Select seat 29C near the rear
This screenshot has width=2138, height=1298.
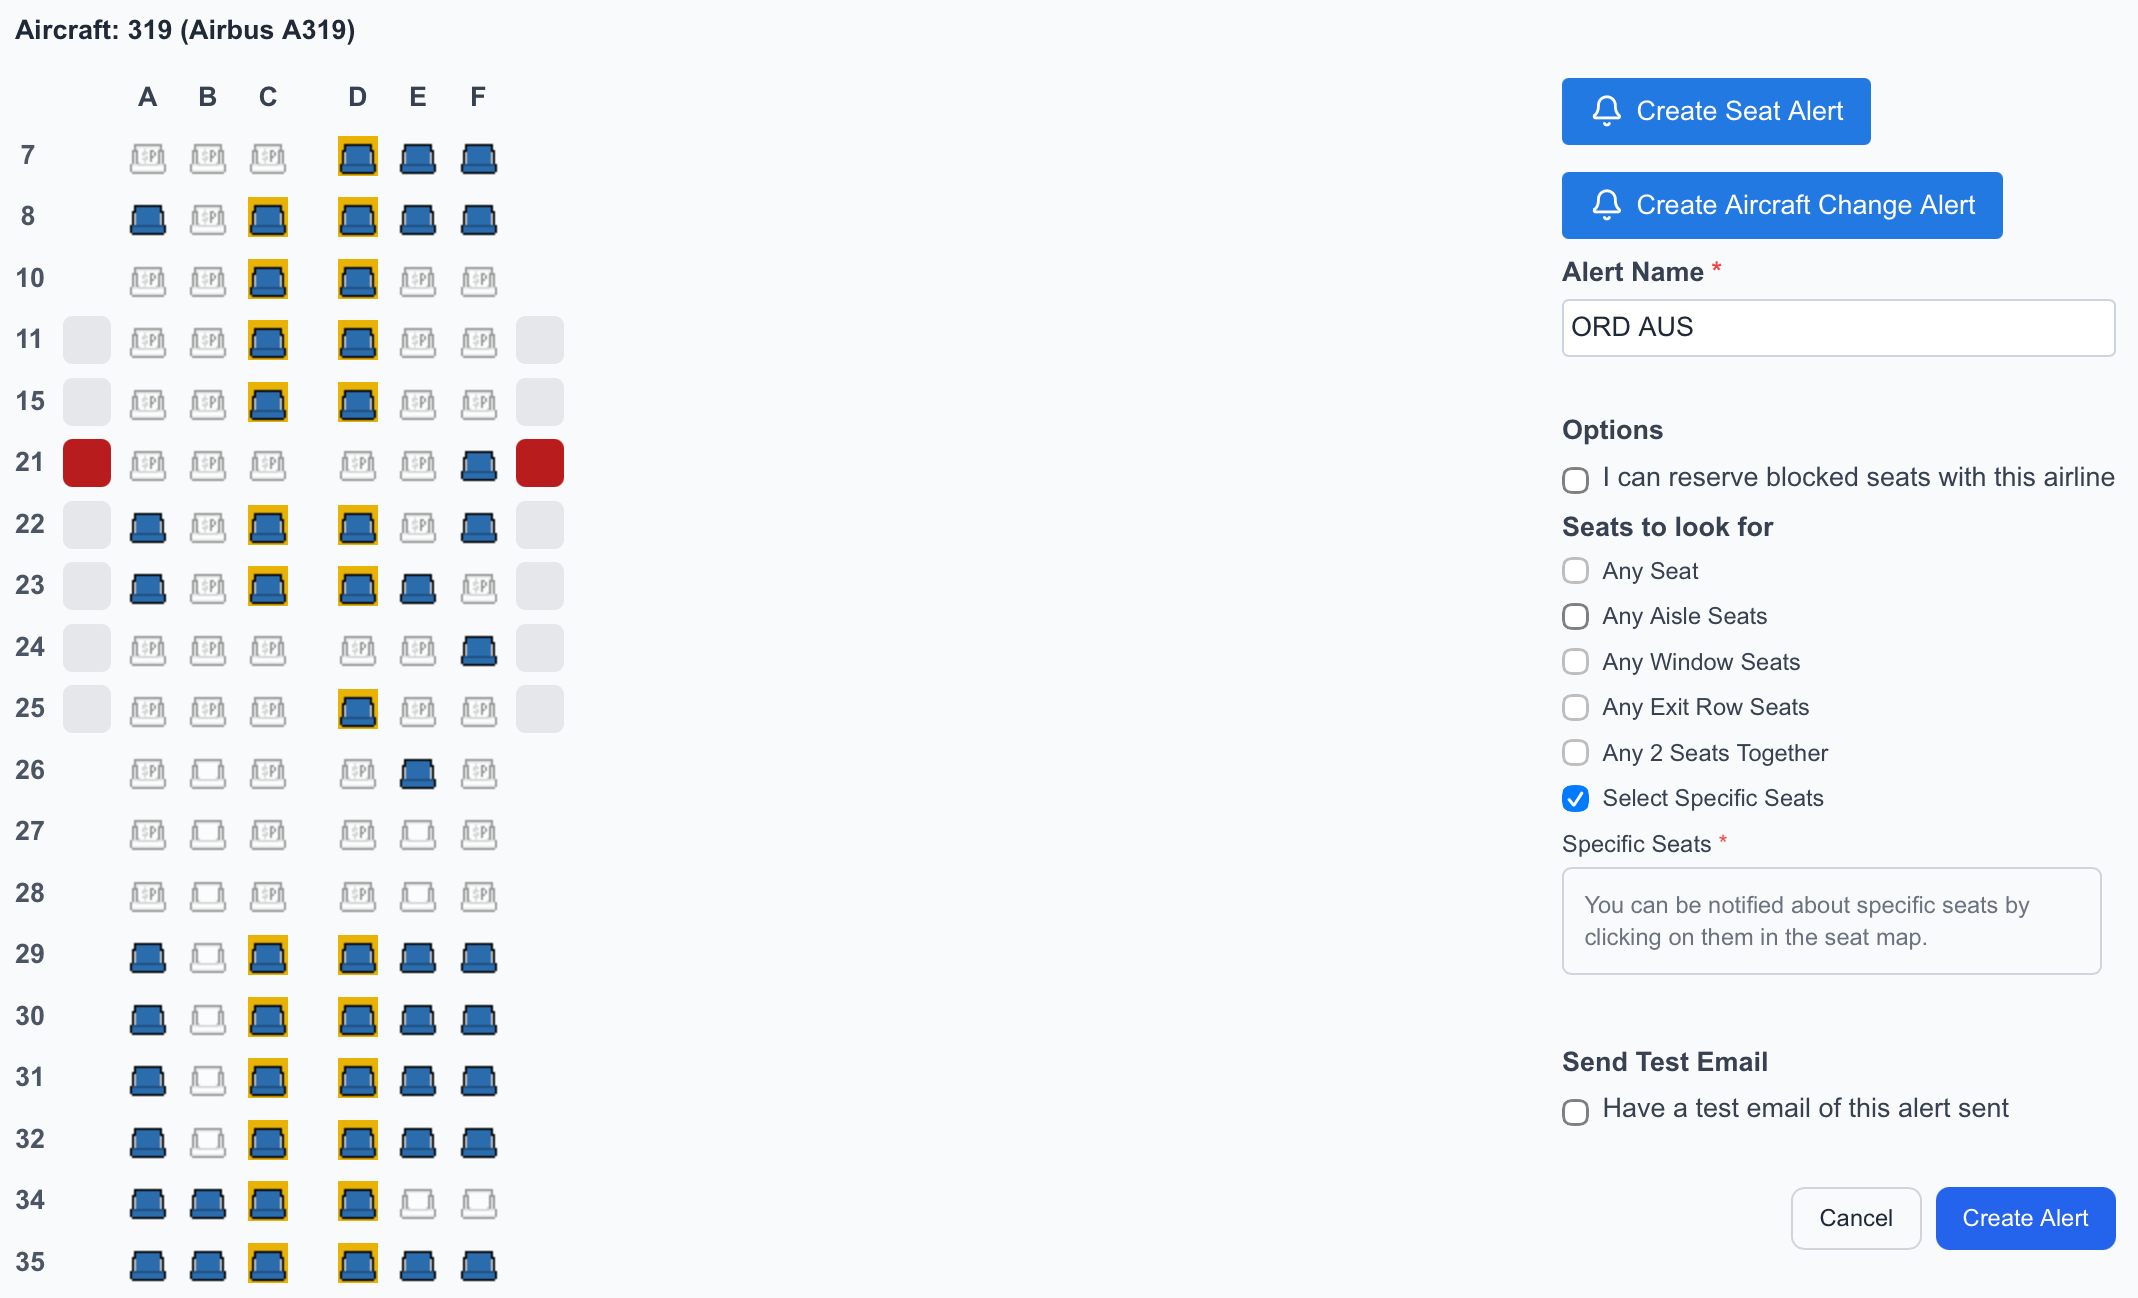[x=268, y=957]
